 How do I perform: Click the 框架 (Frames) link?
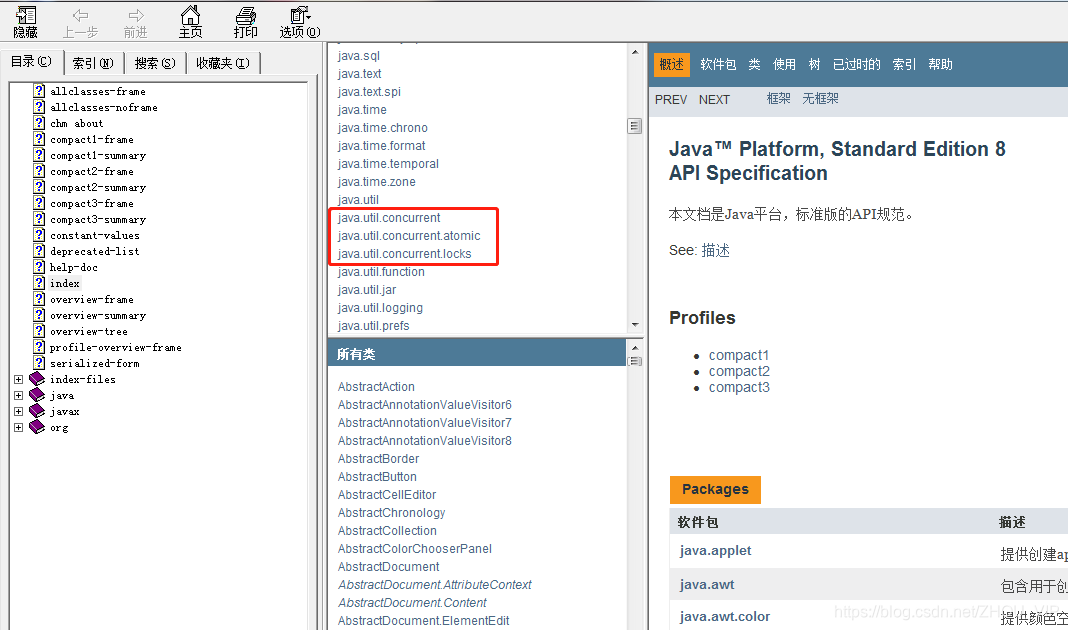coord(779,99)
